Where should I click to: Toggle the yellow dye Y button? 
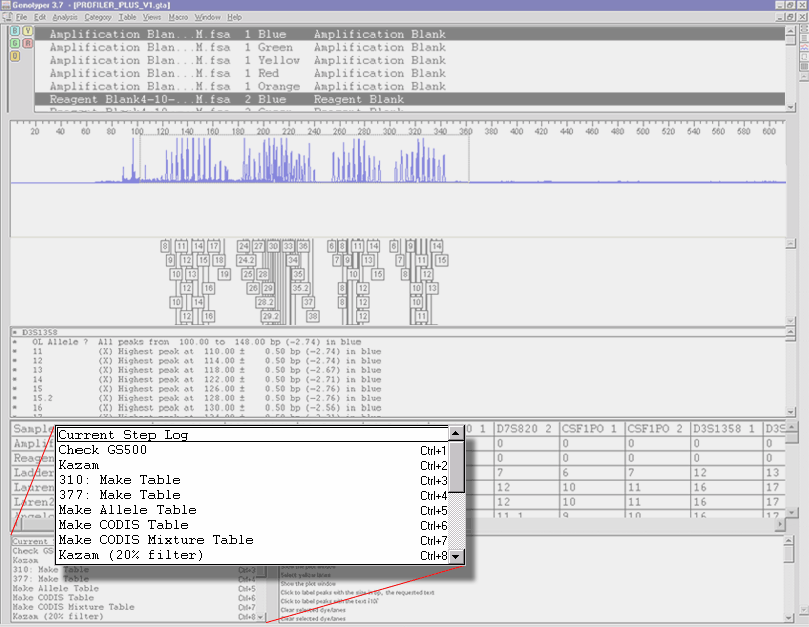(27, 31)
